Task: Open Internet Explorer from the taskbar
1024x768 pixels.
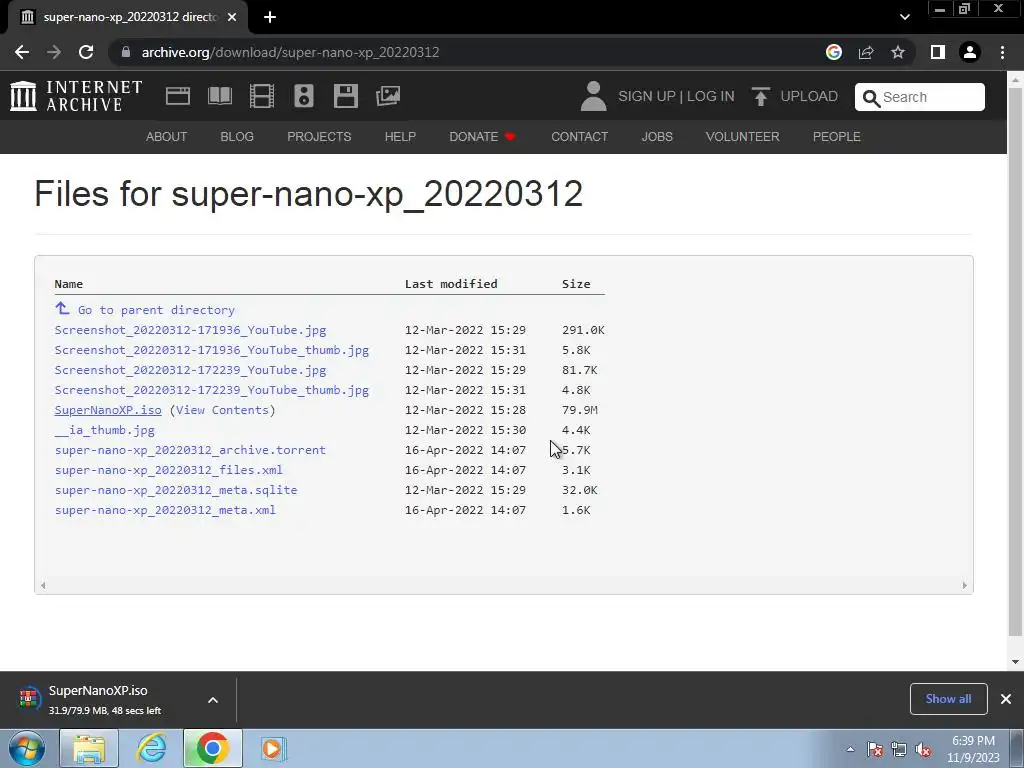Action: pos(151,748)
